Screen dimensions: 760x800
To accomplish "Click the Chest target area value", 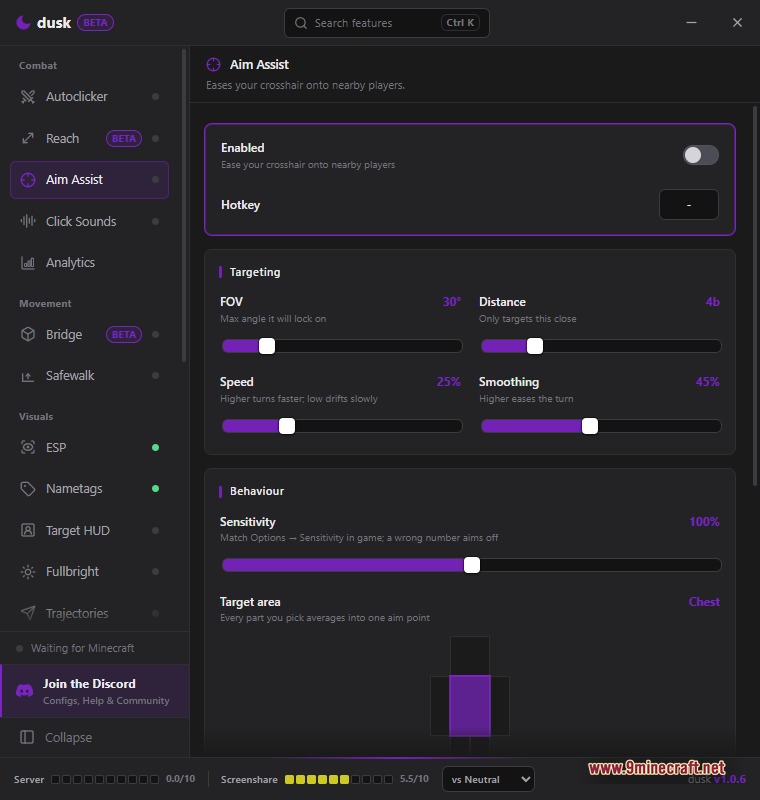I will pyautogui.click(x=704, y=602).
